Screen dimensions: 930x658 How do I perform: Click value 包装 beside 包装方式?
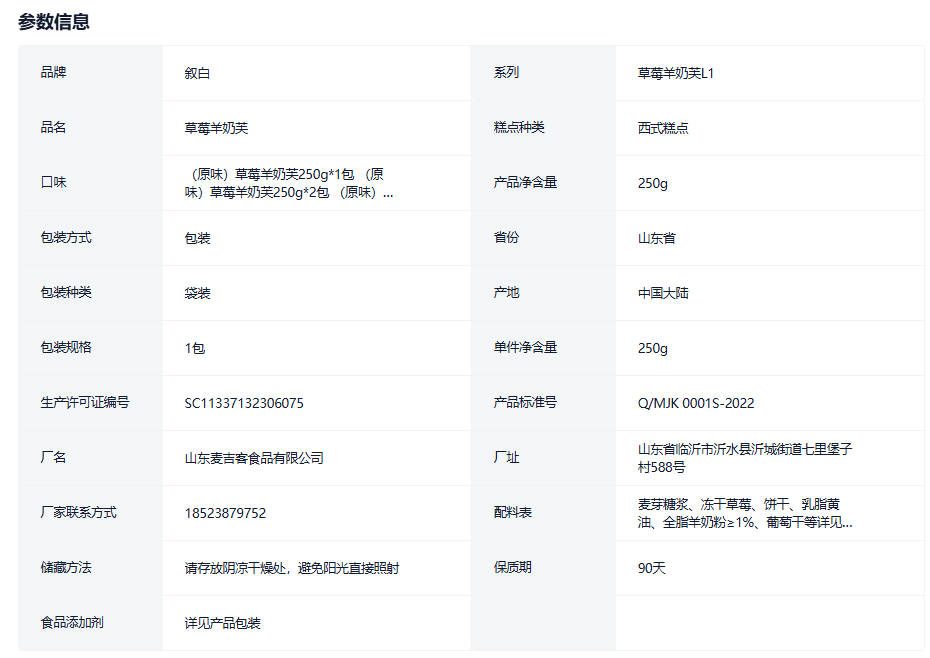pos(197,238)
